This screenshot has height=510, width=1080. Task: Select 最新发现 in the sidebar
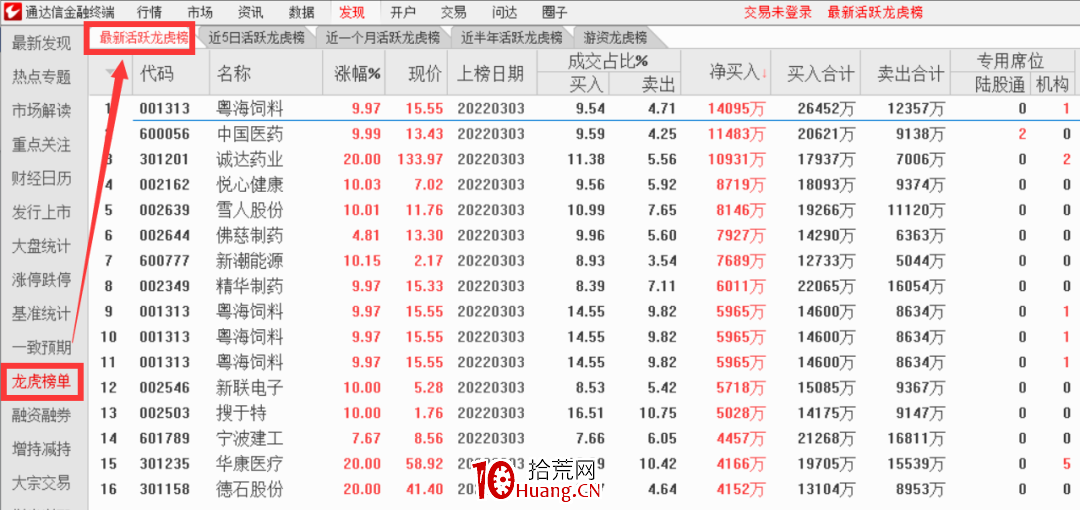pos(41,44)
